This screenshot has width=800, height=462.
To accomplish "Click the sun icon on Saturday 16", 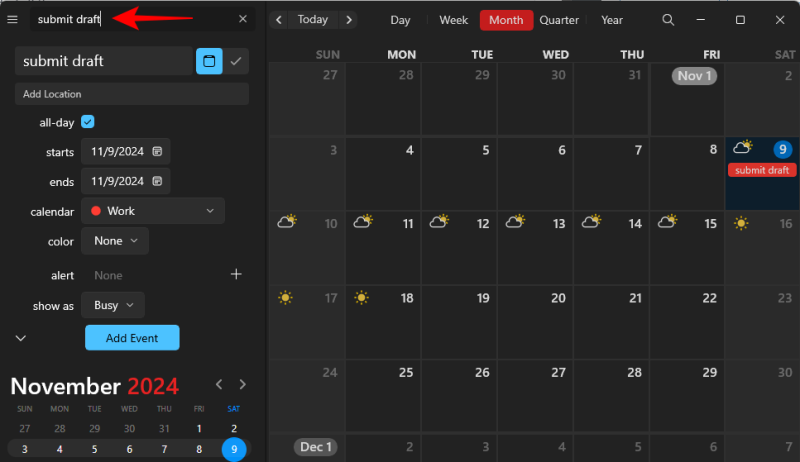I will (x=741, y=223).
